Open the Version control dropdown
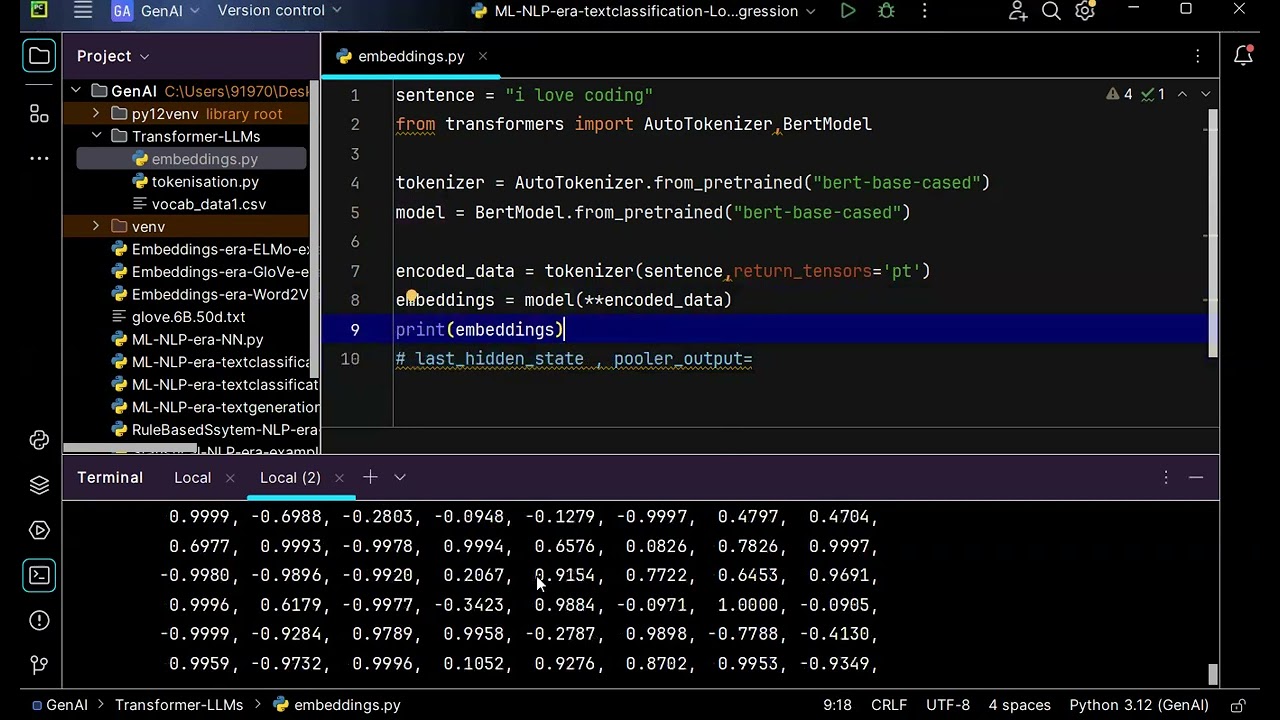Screen dimensions: 1280x720 [279, 11]
